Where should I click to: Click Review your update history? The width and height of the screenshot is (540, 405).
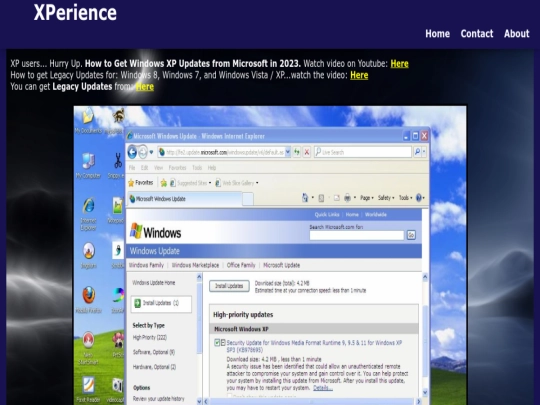click(x=159, y=399)
